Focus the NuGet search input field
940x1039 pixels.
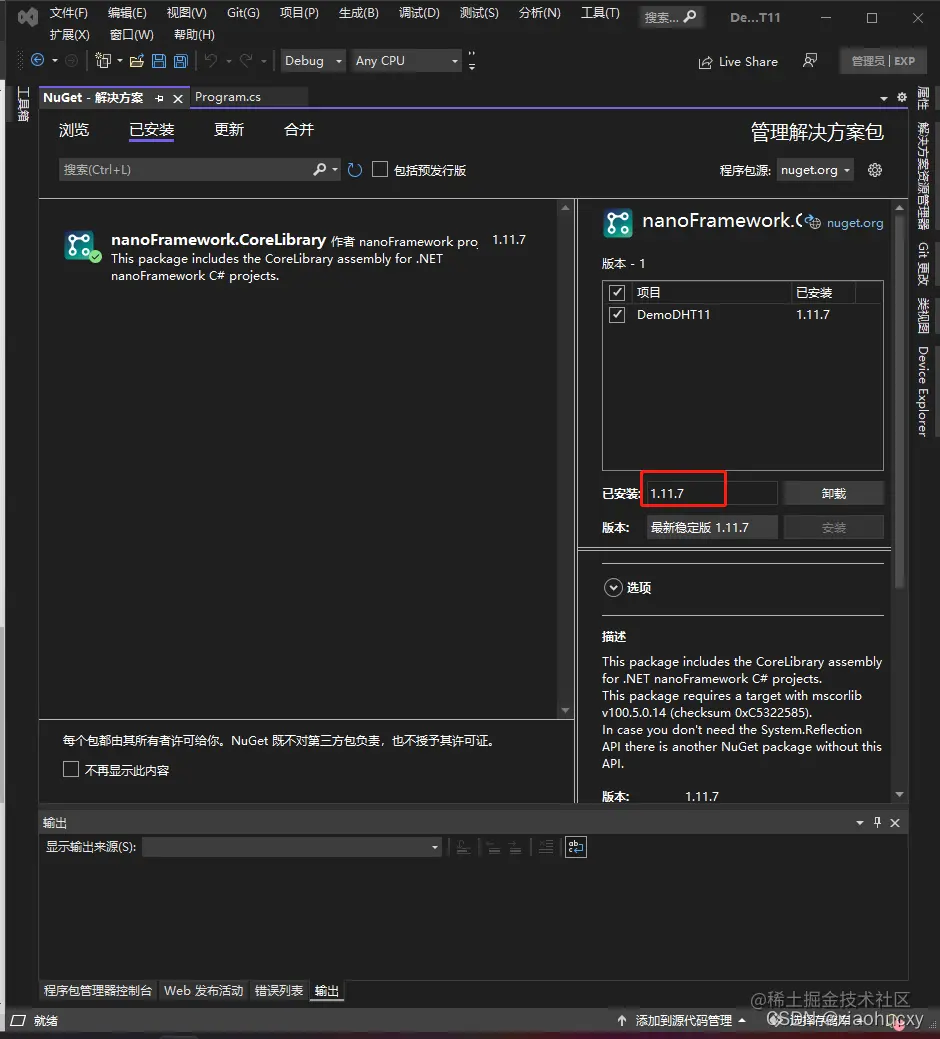pyautogui.click(x=185, y=170)
